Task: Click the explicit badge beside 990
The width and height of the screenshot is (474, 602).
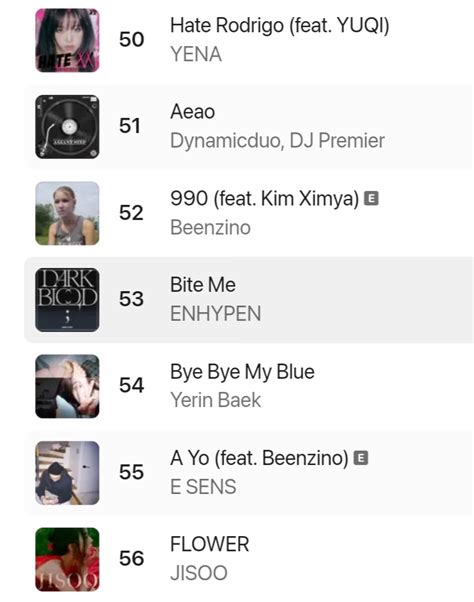Action: tap(371, 198)
